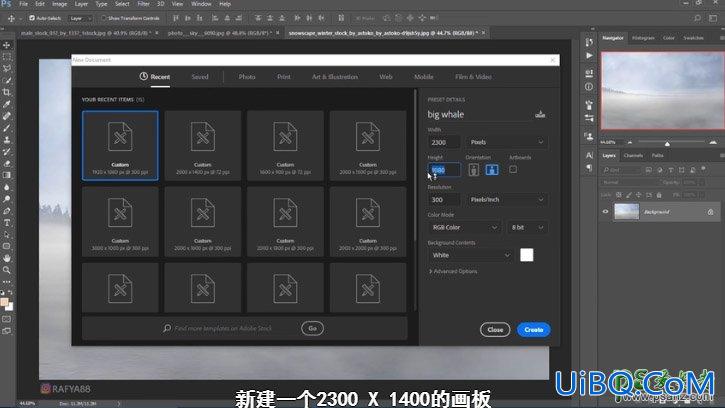Open the Filter menu

(143, 4)
